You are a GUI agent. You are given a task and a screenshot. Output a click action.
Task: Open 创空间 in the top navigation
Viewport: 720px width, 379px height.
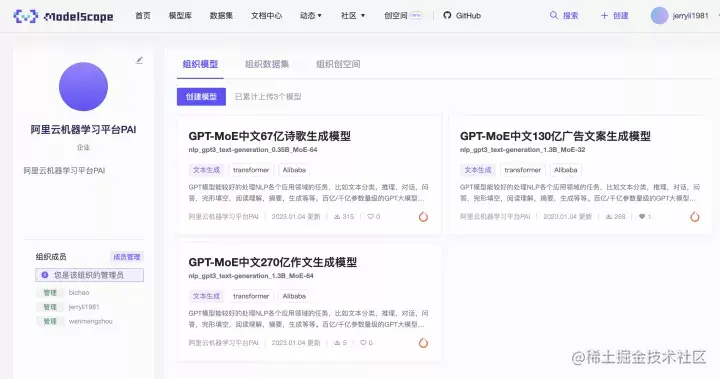click(396, 16)
